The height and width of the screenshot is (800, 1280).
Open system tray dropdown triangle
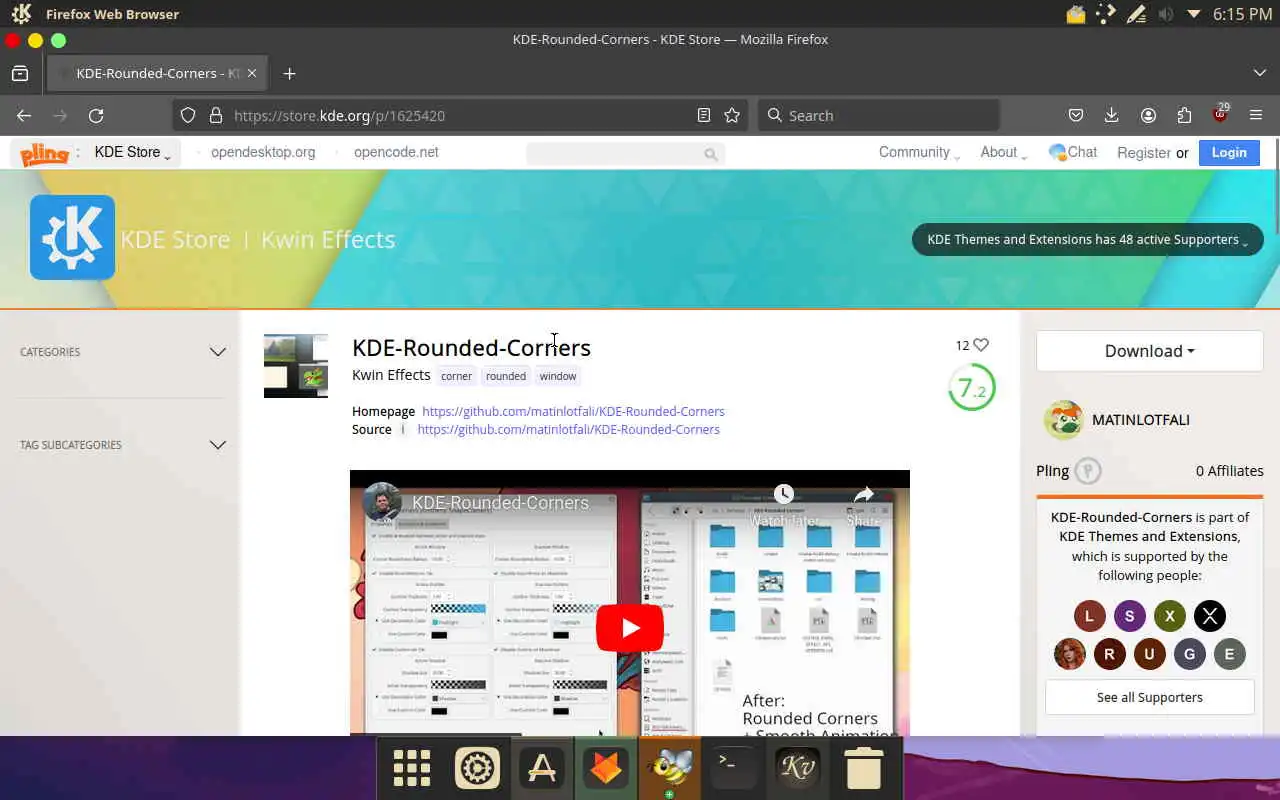point(1194,14)
